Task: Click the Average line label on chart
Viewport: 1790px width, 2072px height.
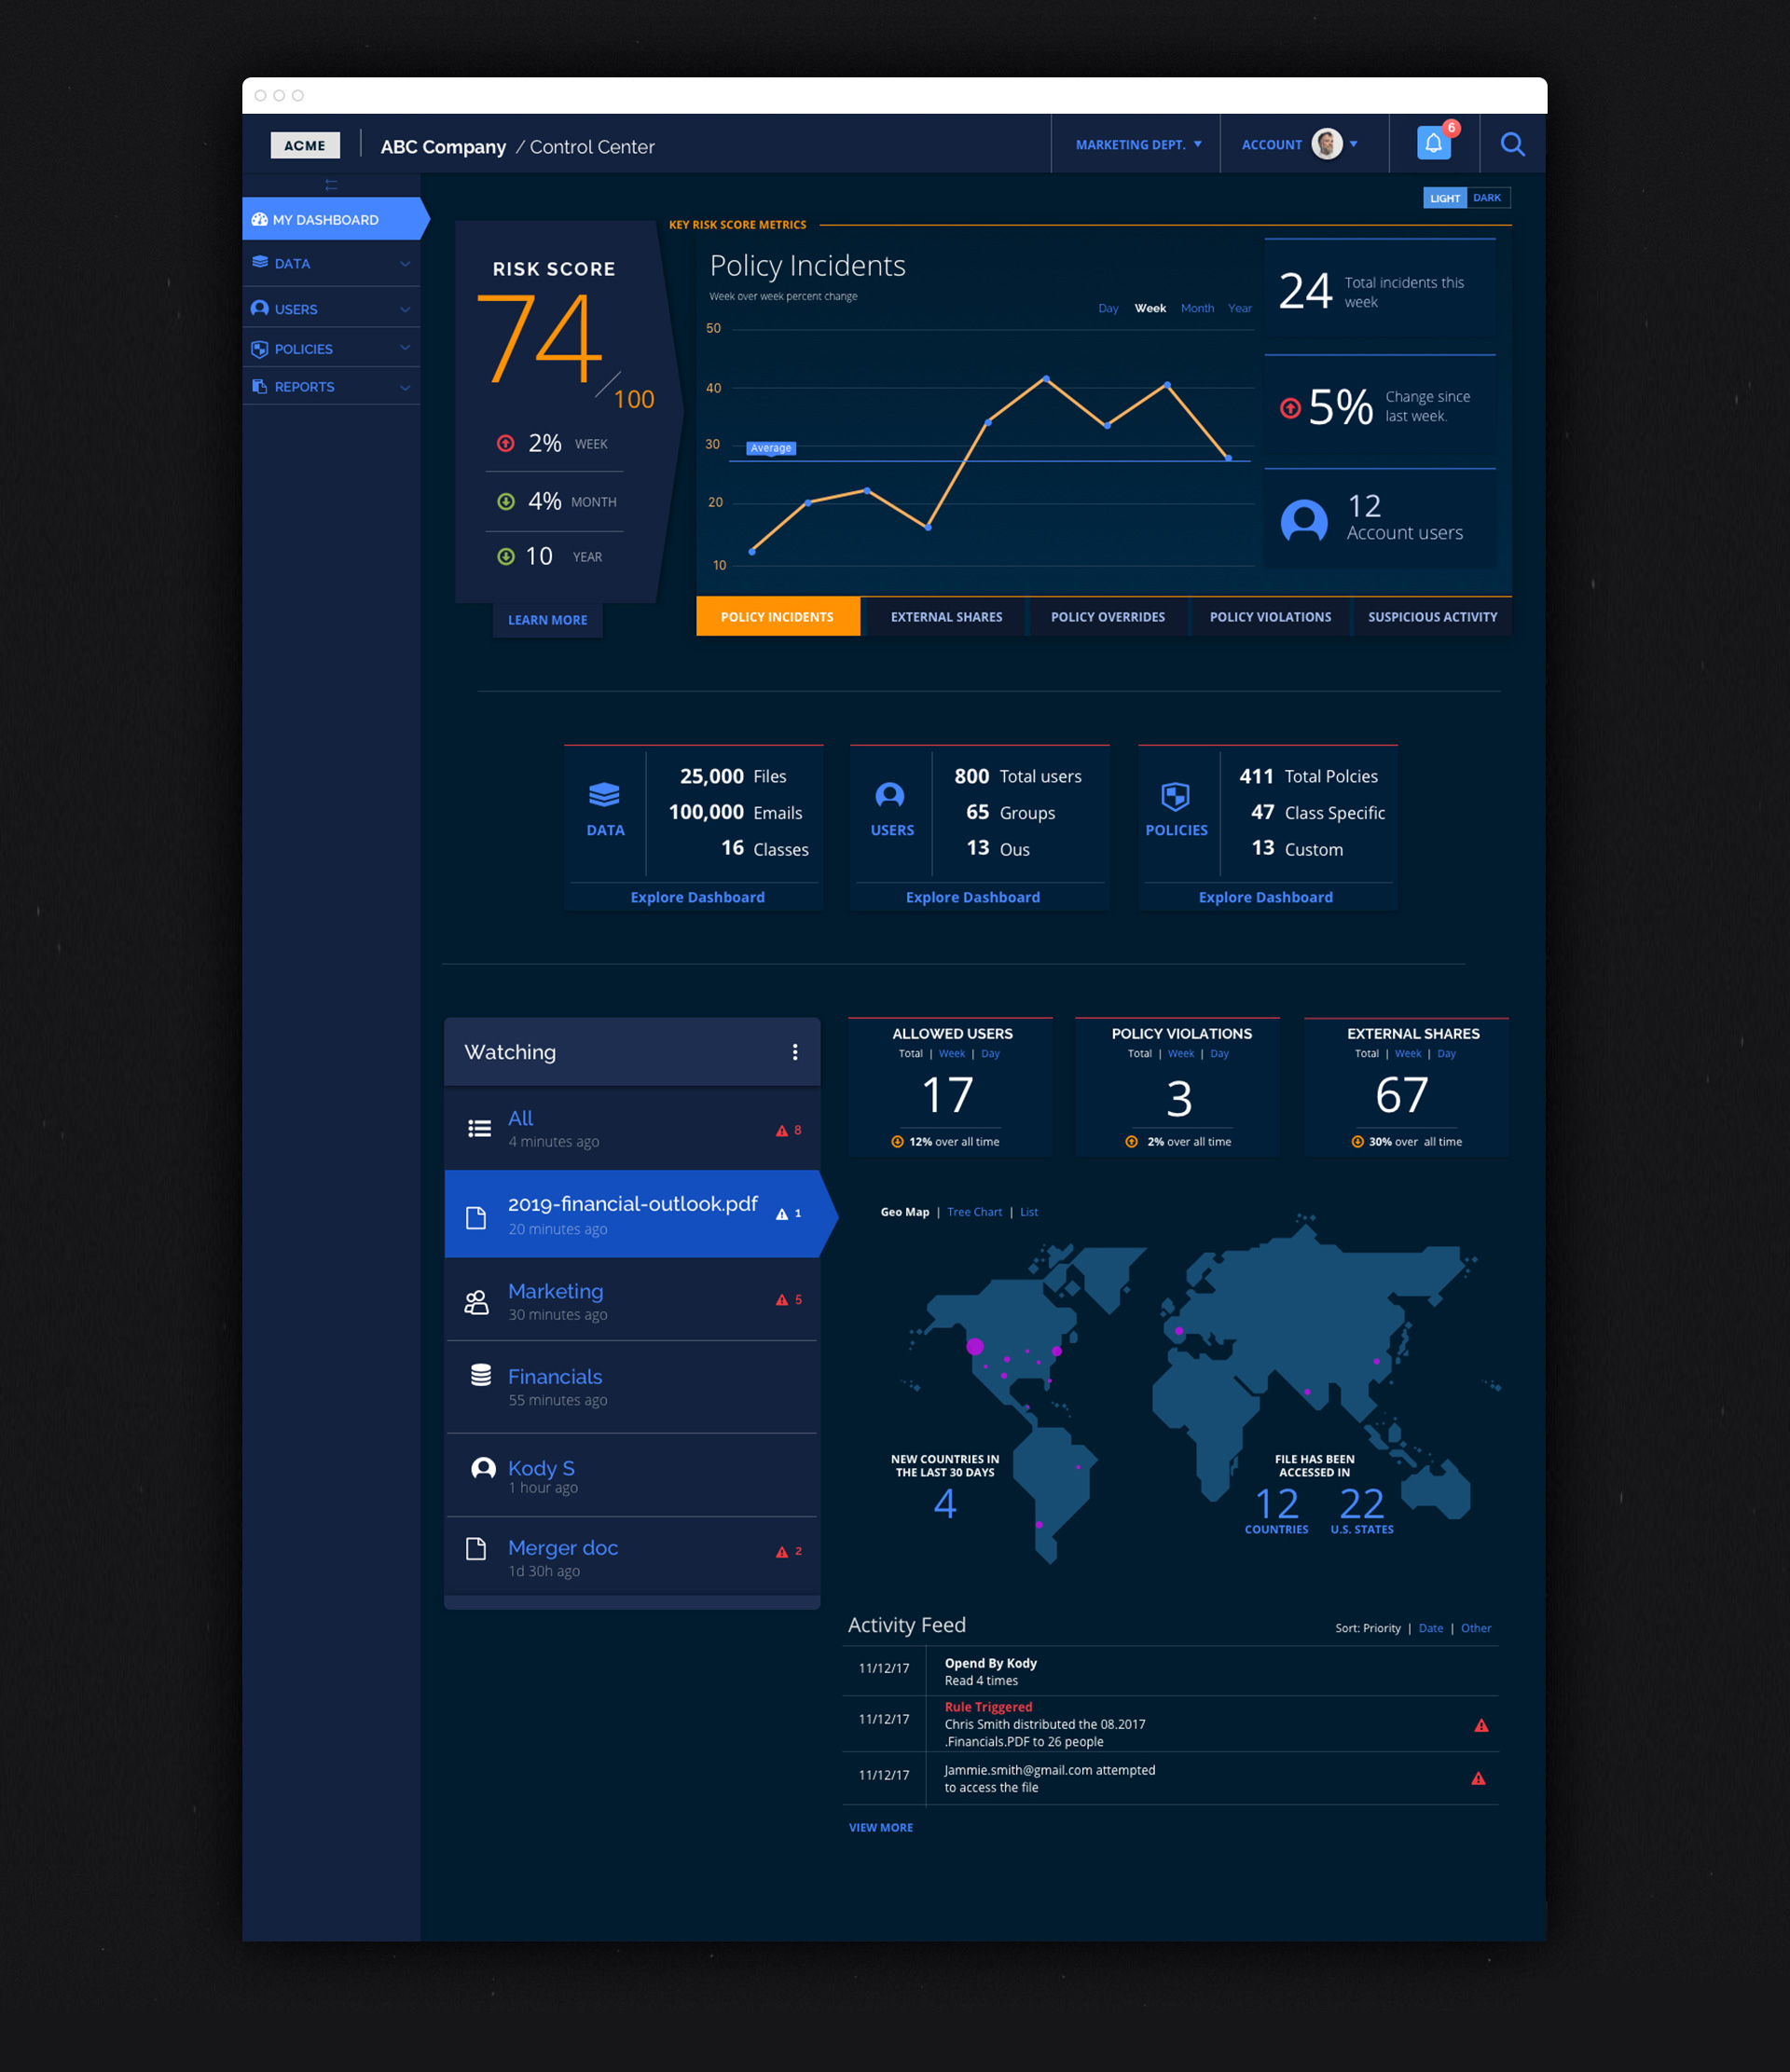Action: point(771,448)
